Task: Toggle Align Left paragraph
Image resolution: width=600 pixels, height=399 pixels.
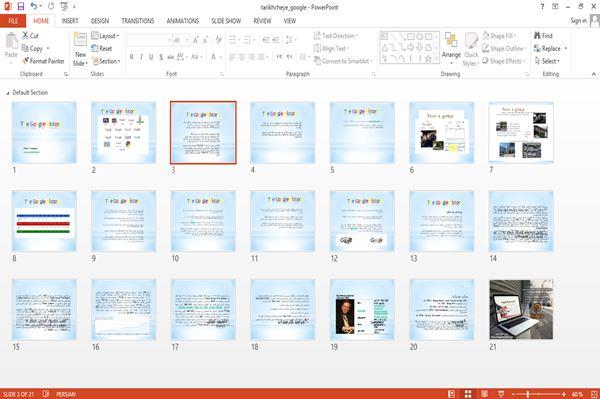Action: pyautogui.click(x=232, y=57)
